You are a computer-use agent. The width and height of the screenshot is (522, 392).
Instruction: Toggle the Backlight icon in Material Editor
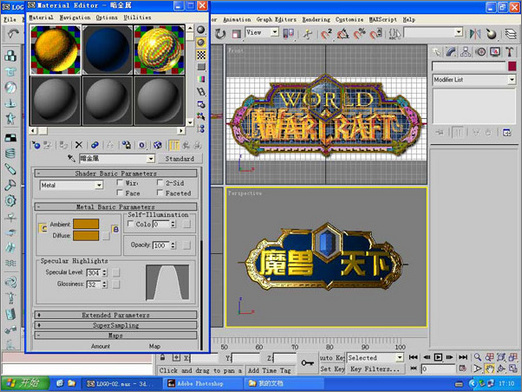pyautogui.click(x=201, y=42)
